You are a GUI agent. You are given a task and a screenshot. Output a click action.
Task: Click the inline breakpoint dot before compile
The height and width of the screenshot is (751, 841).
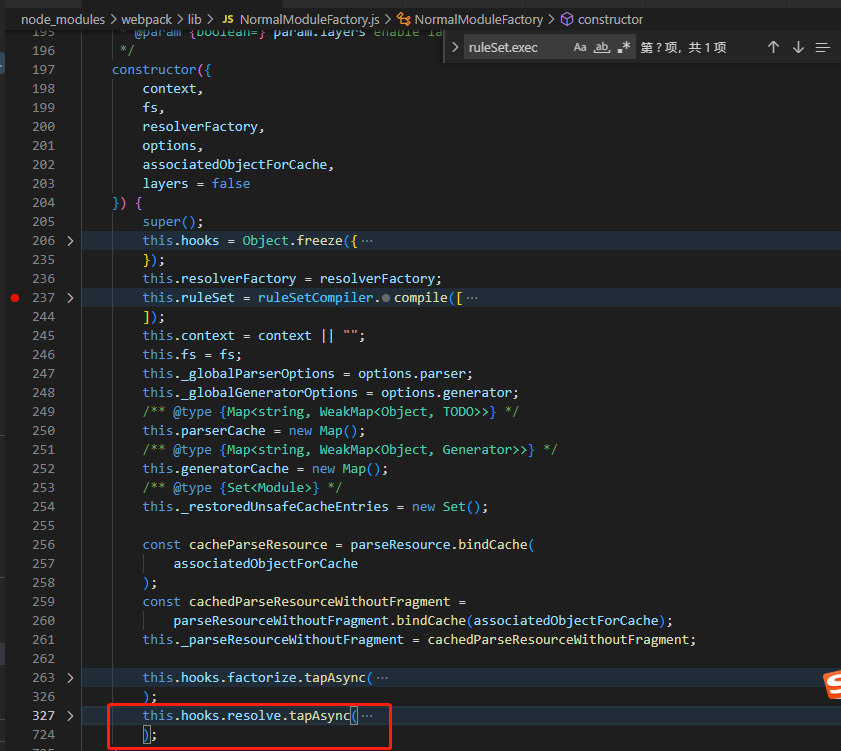coord(386,298)
